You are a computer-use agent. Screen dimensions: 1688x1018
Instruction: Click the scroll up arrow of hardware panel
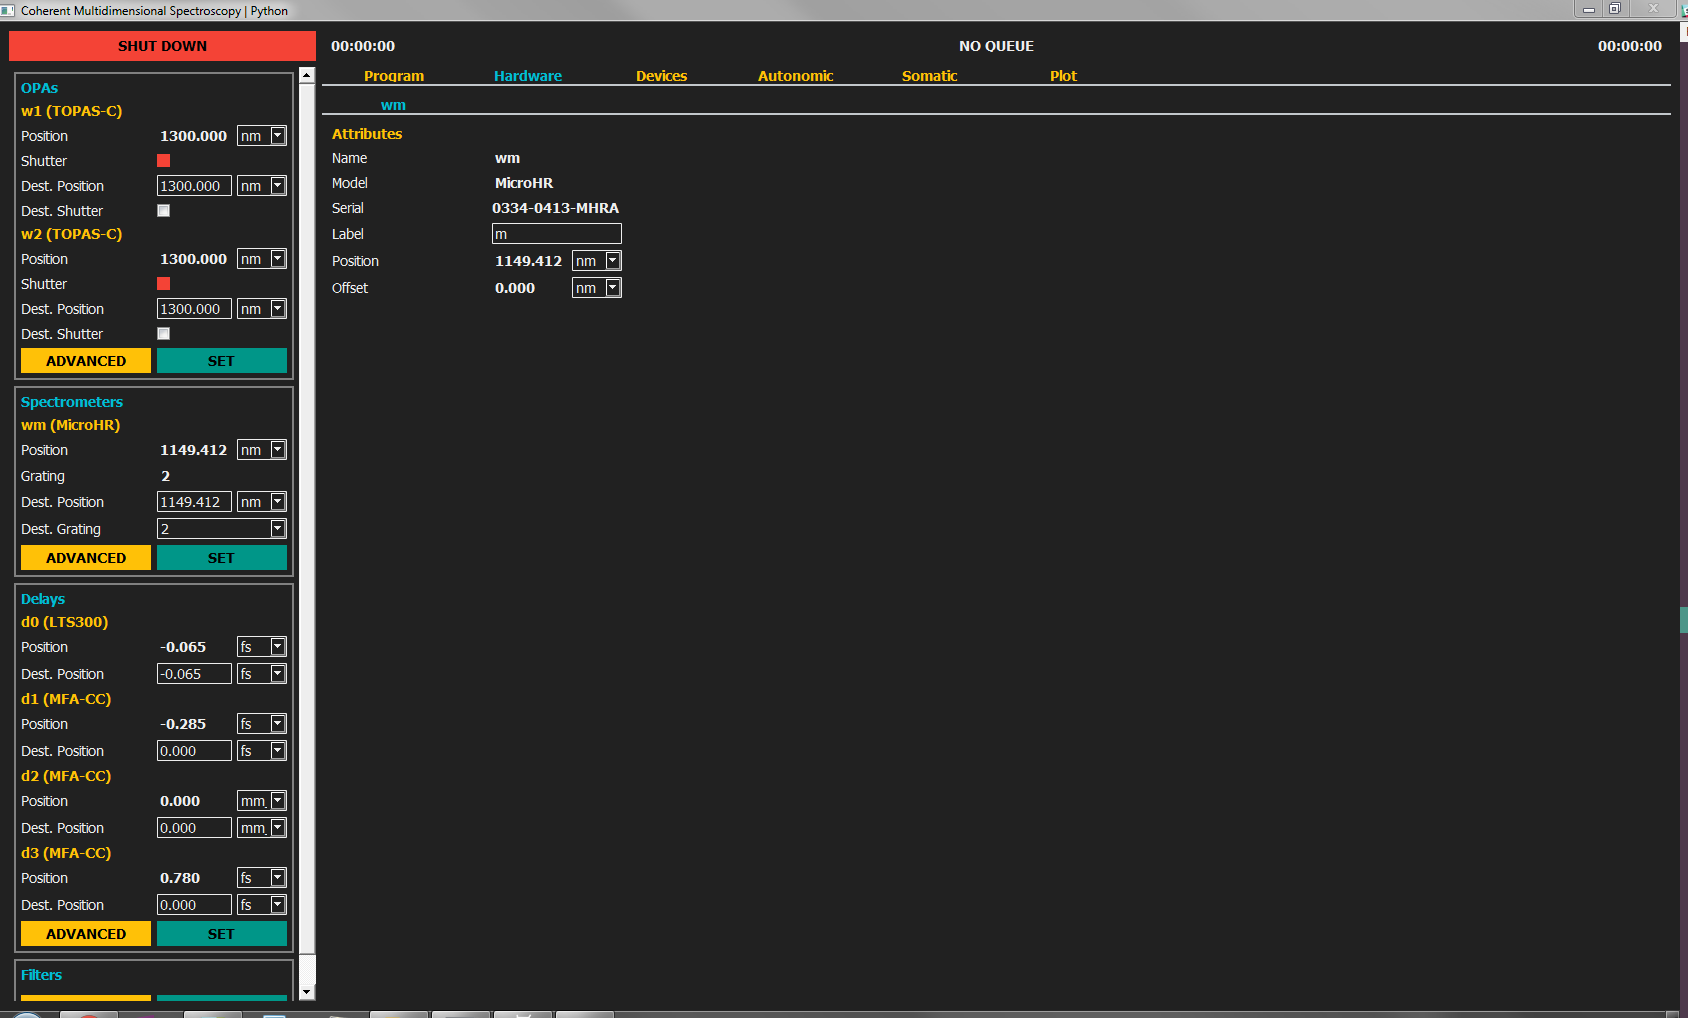coord(307,76)
